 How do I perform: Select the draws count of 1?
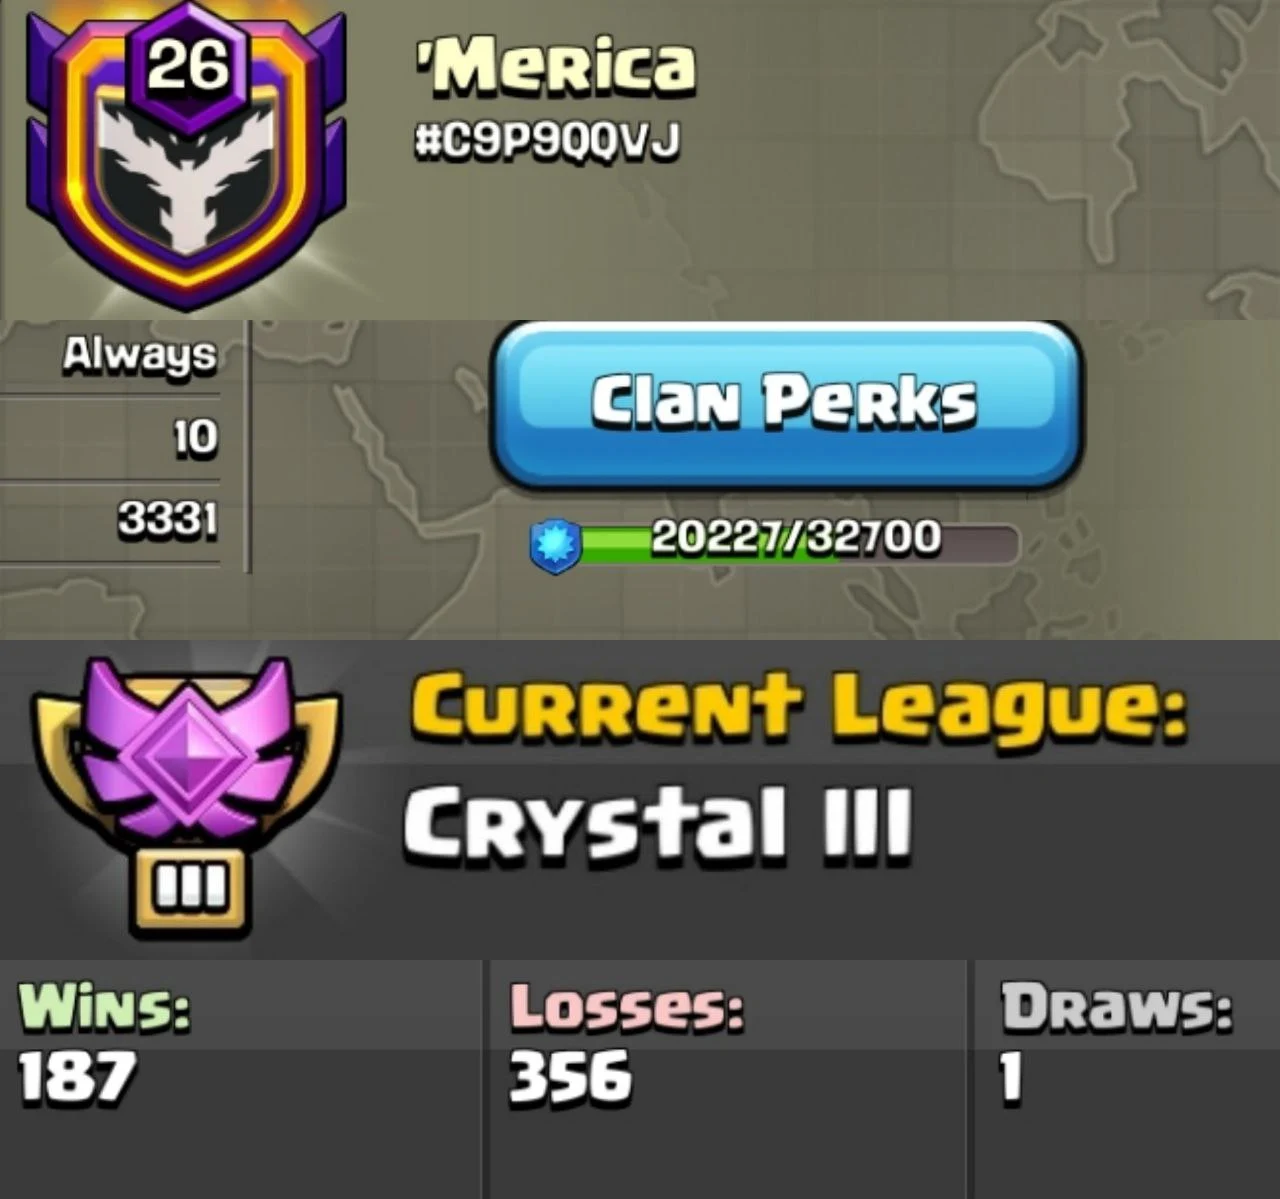[x=1012, y=1077]
